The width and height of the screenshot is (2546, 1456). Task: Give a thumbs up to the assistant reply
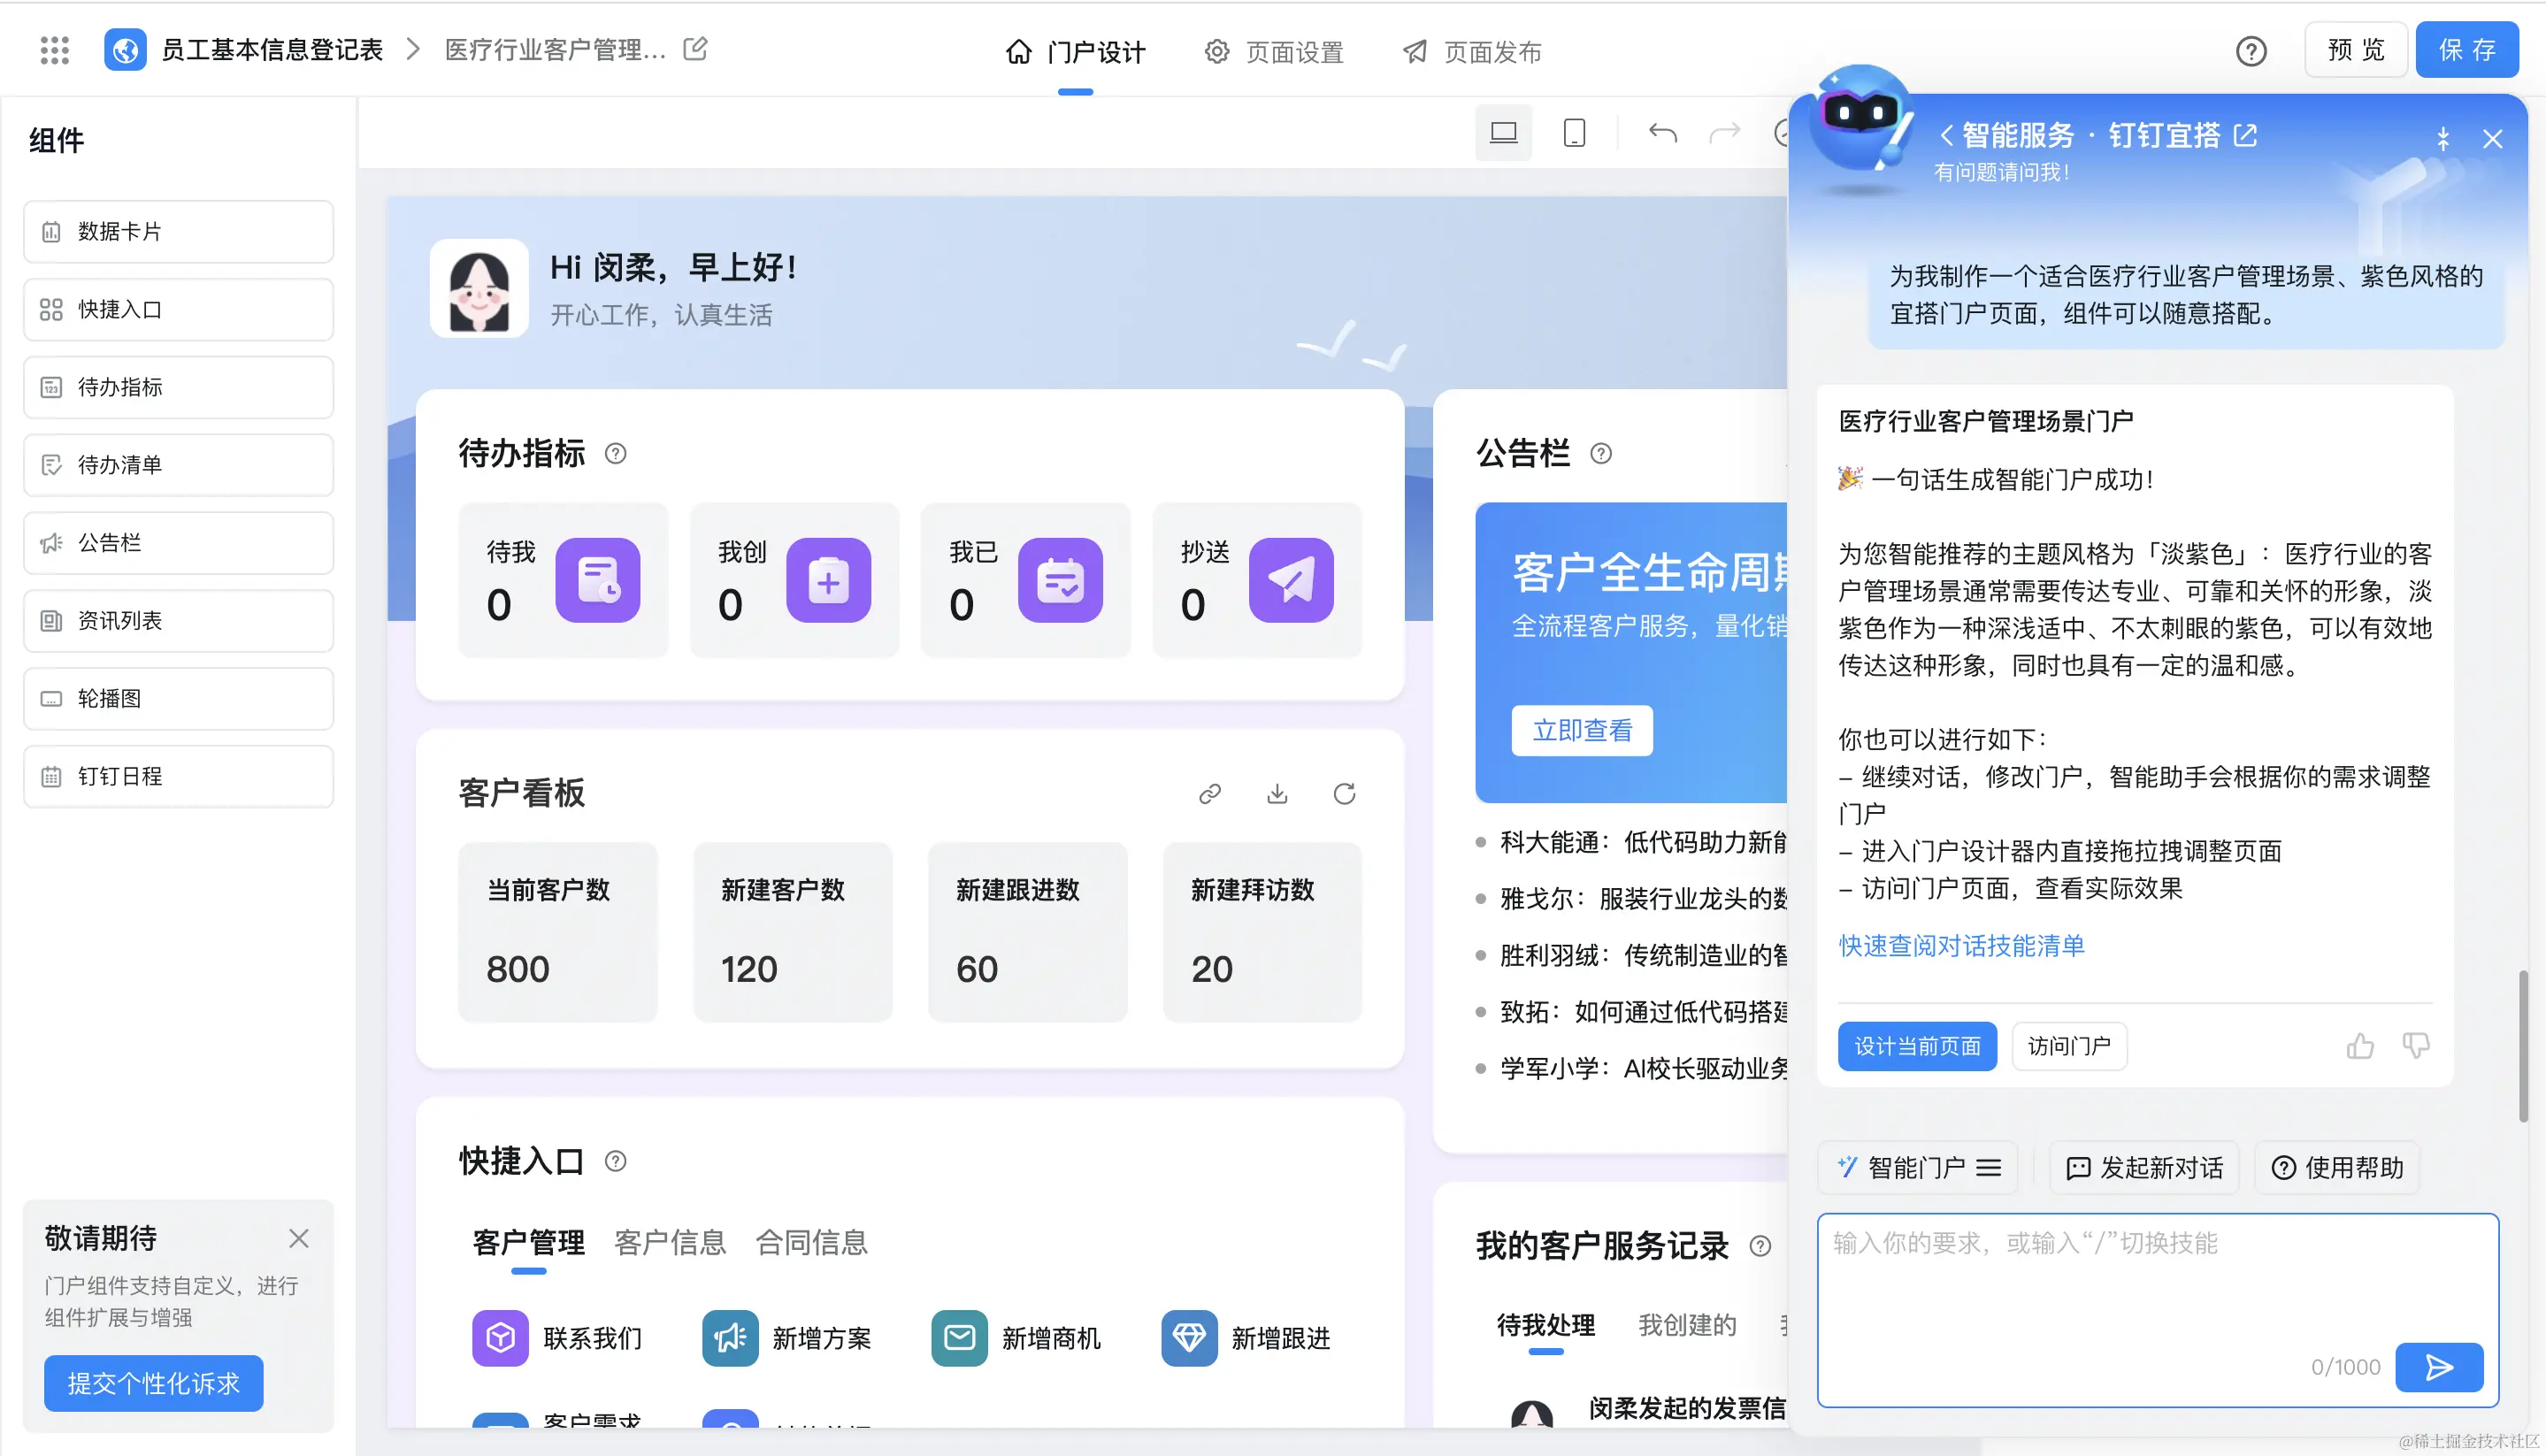(x=2360, y=1046)
